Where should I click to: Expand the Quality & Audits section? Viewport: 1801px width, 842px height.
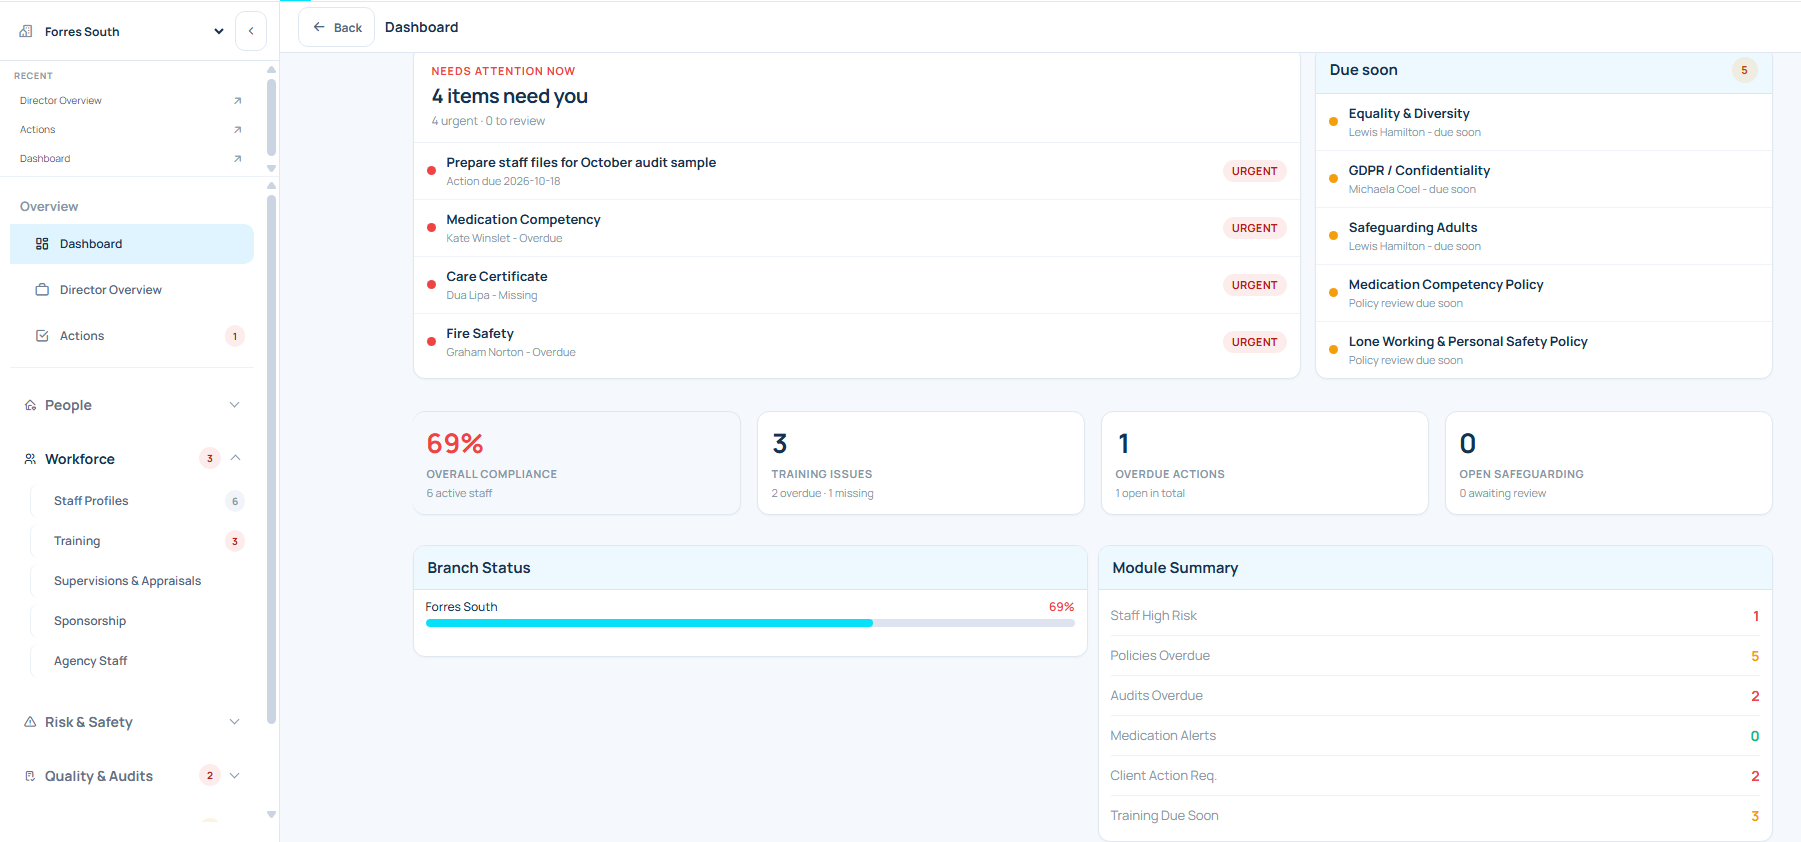[132, 776]
